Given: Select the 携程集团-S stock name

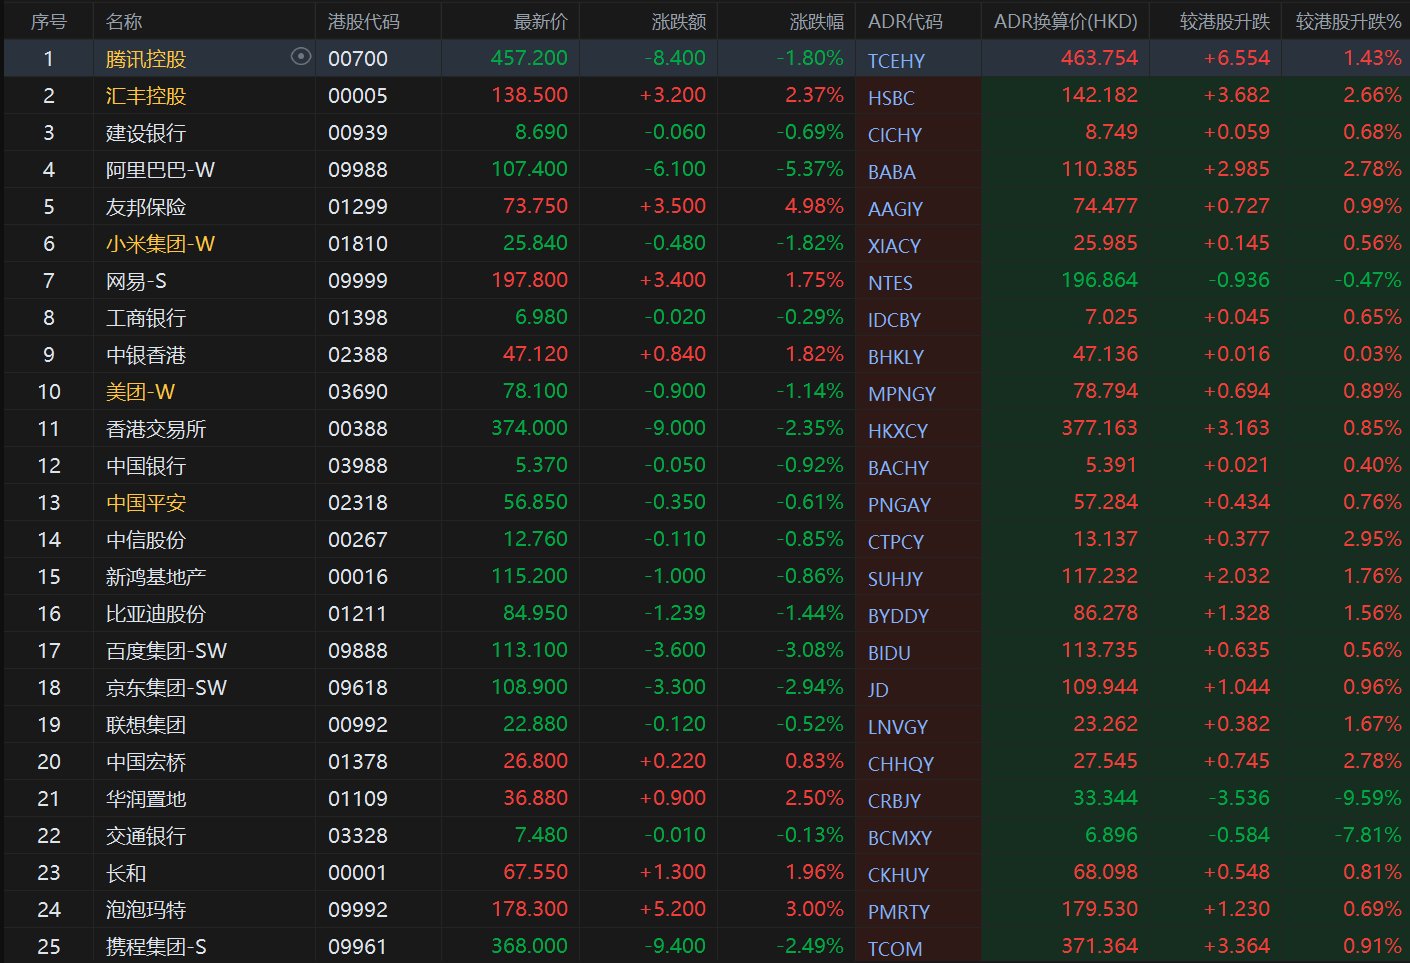Looking at the screenshot, I should tap(156, 947).
